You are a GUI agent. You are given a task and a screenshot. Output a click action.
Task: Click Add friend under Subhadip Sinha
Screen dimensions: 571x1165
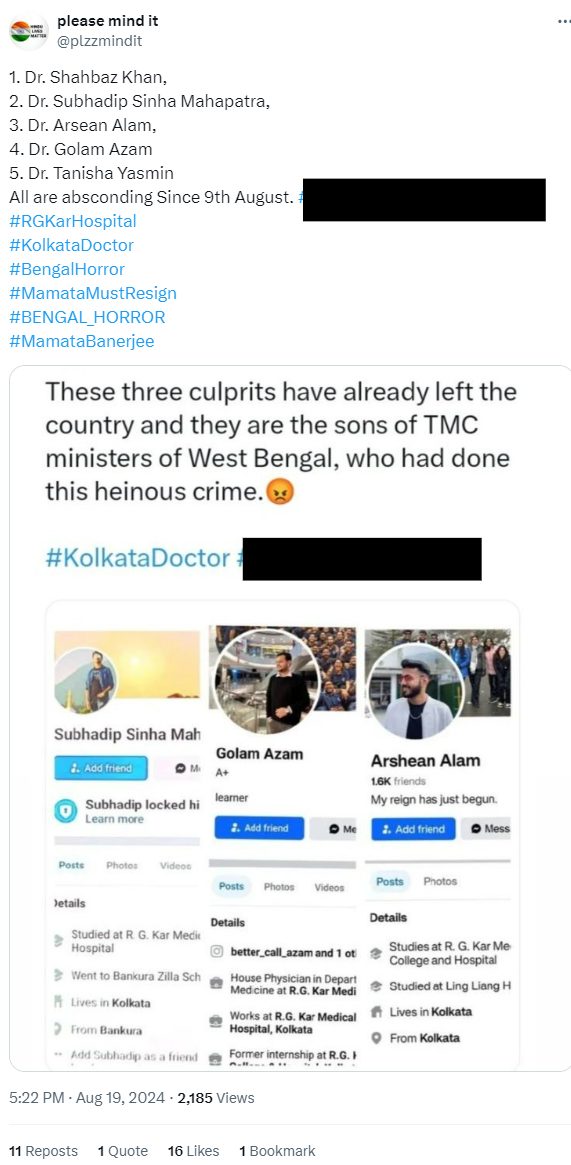(101, 768)
